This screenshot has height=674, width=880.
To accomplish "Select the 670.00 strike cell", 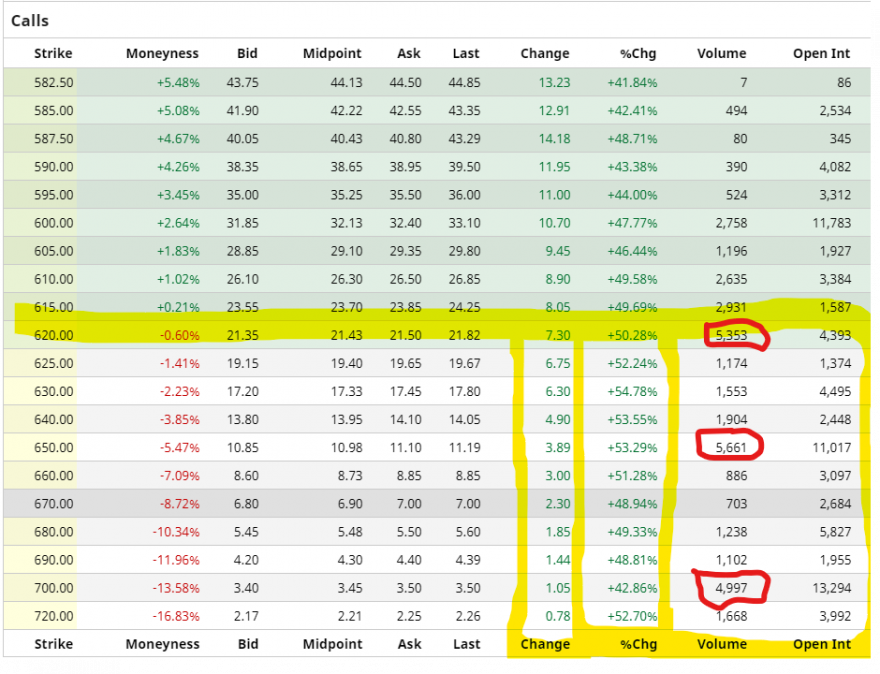I will pyautogui.click(x=53, y=503).
